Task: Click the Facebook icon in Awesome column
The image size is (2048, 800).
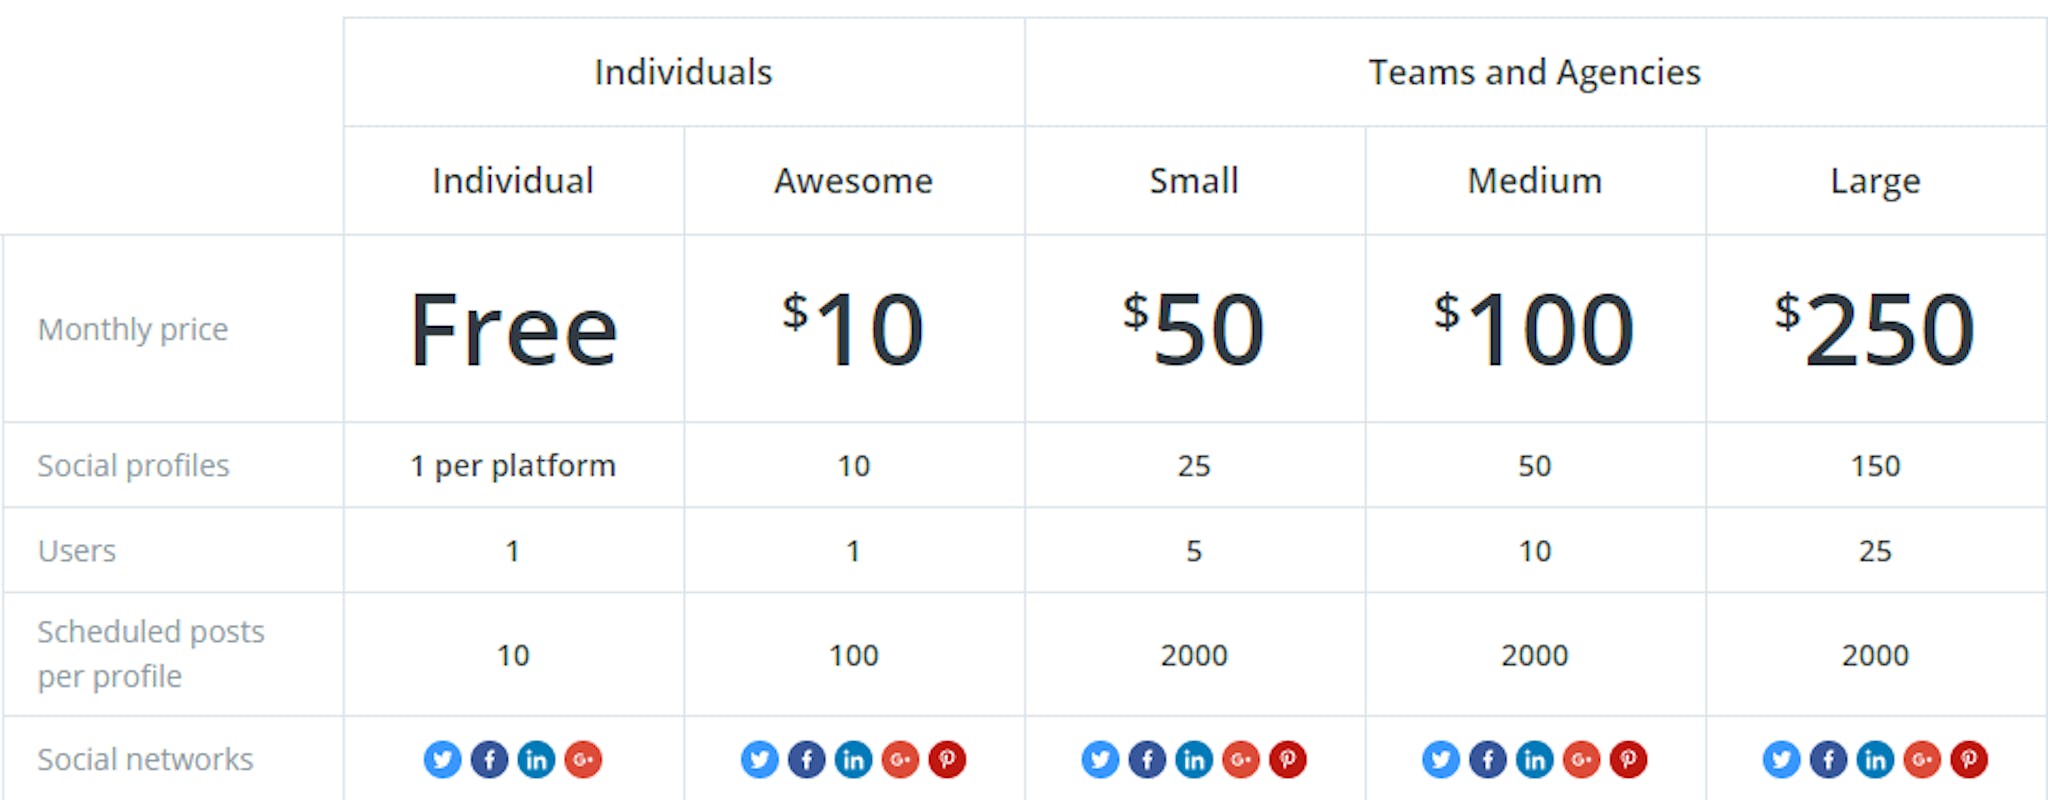Action: pyautogui.click(x=806, y=760)
